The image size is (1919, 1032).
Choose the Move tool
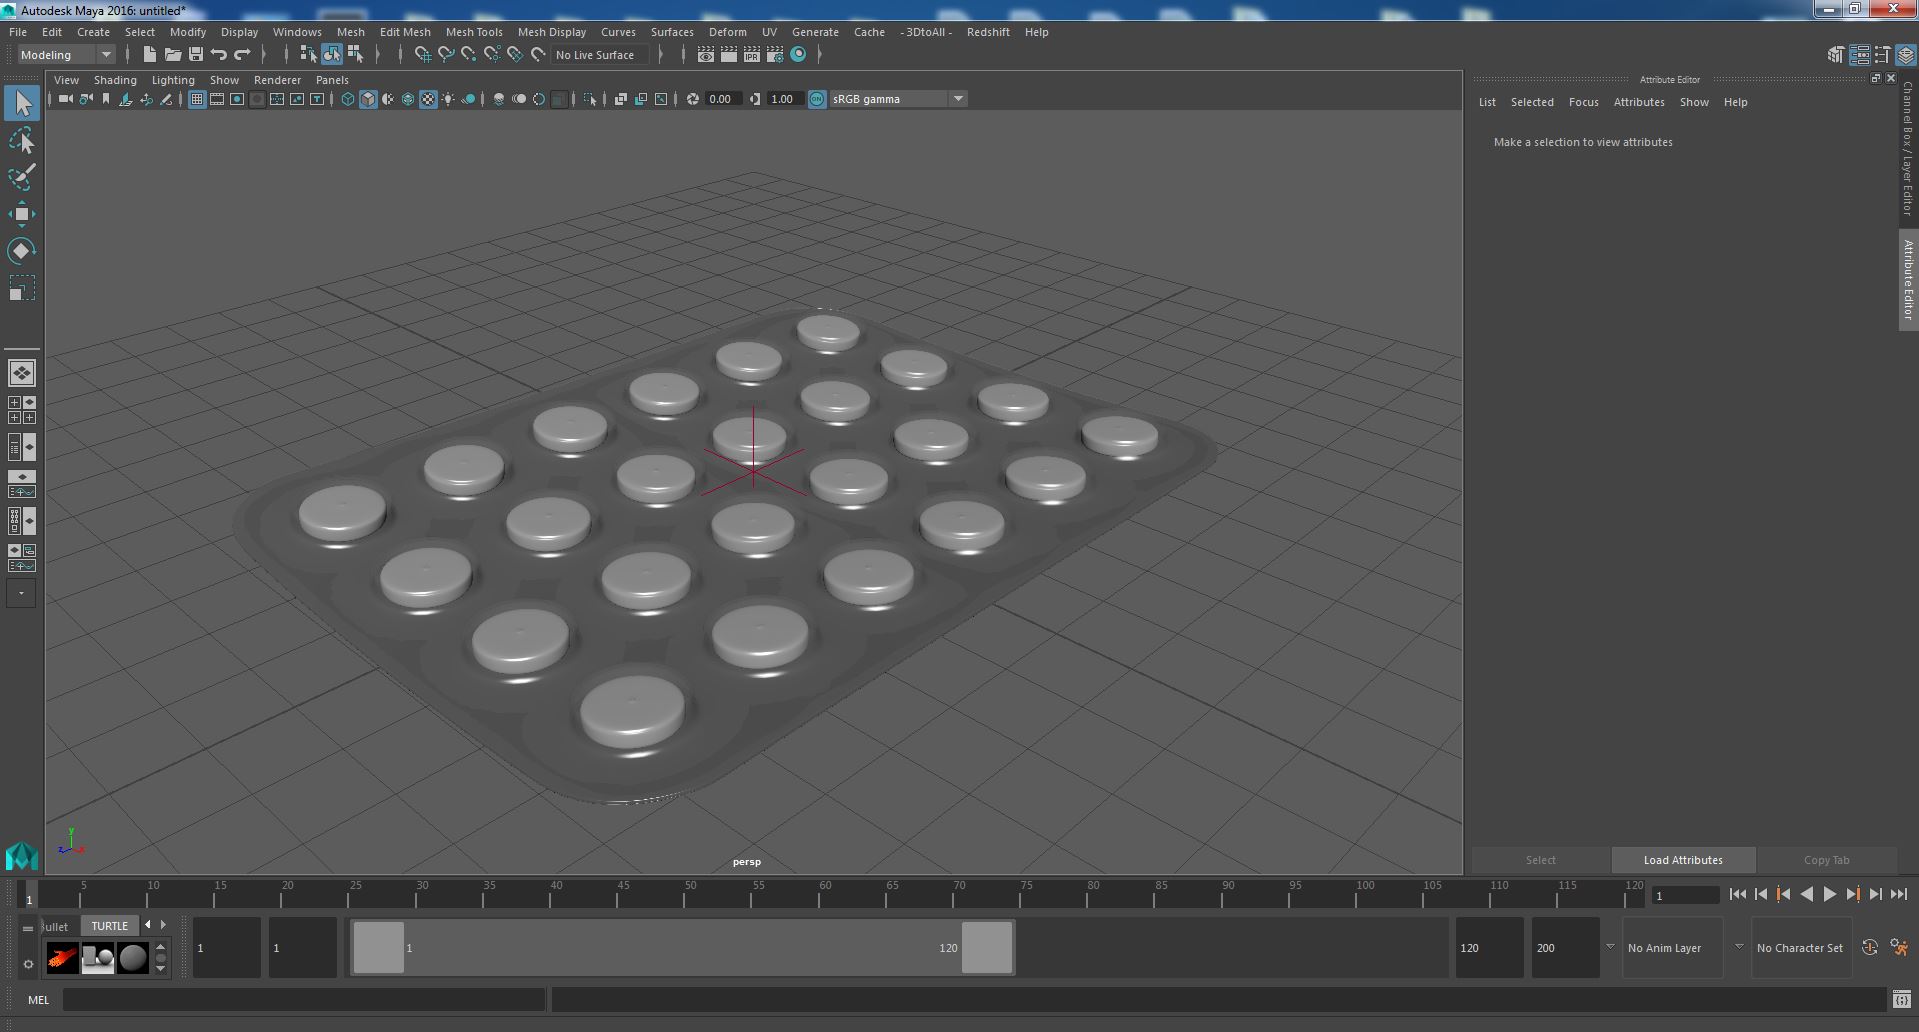(x=21, y=213)
